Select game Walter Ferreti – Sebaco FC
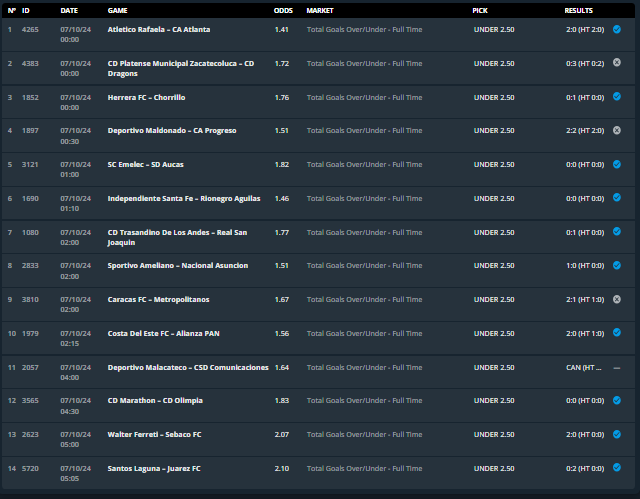 (x=154, y=435)
